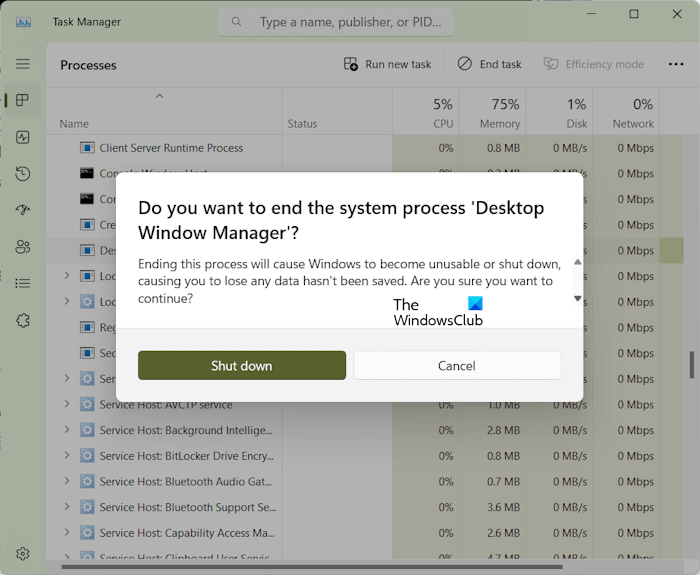
Task: Expand Service Host: Bluetooth Support Service row
Action: pos(67,507)
